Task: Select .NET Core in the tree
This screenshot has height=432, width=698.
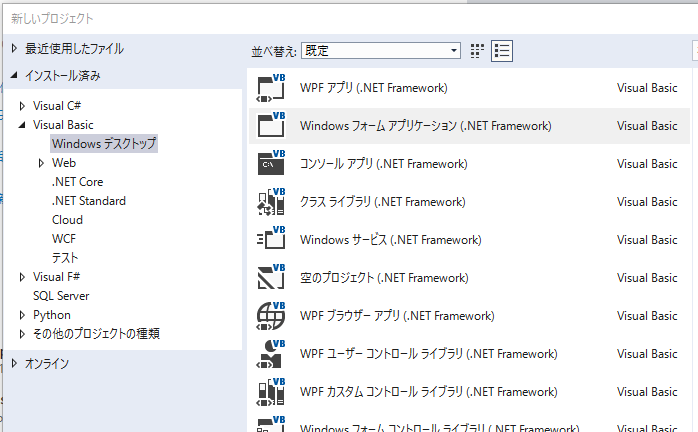Action: click(77, 182)
